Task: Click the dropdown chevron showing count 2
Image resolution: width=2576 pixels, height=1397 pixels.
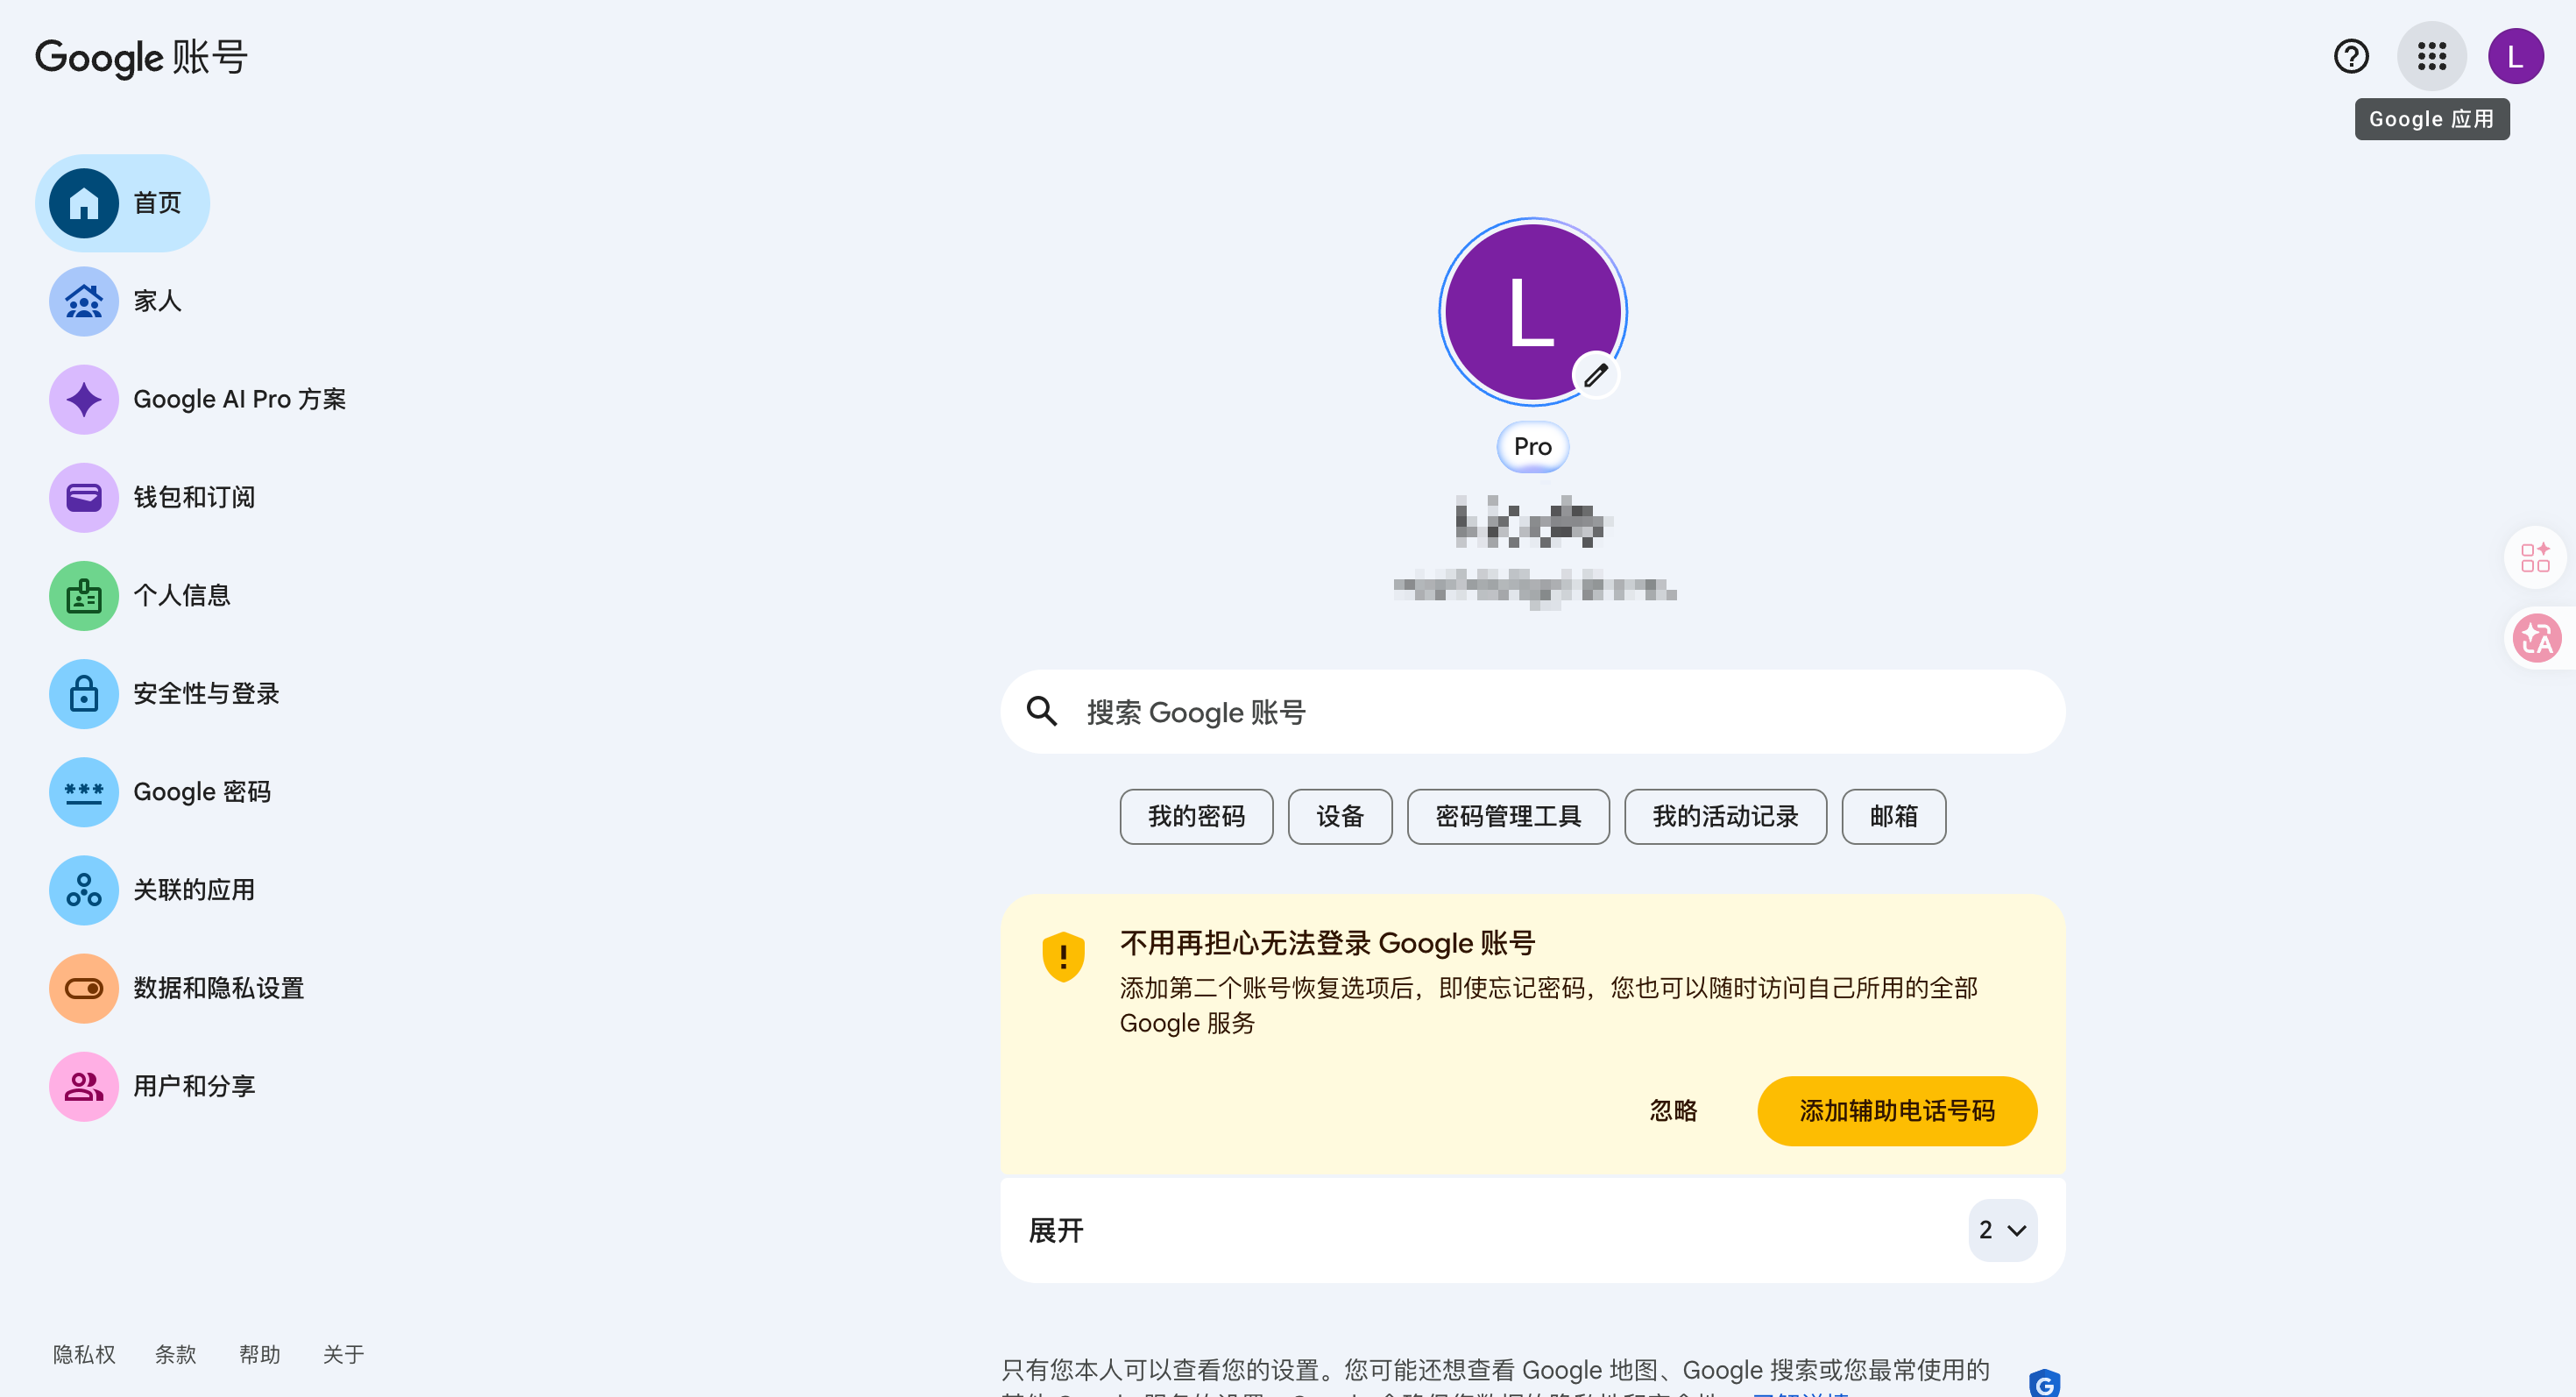Action: click(2002, 1229)
